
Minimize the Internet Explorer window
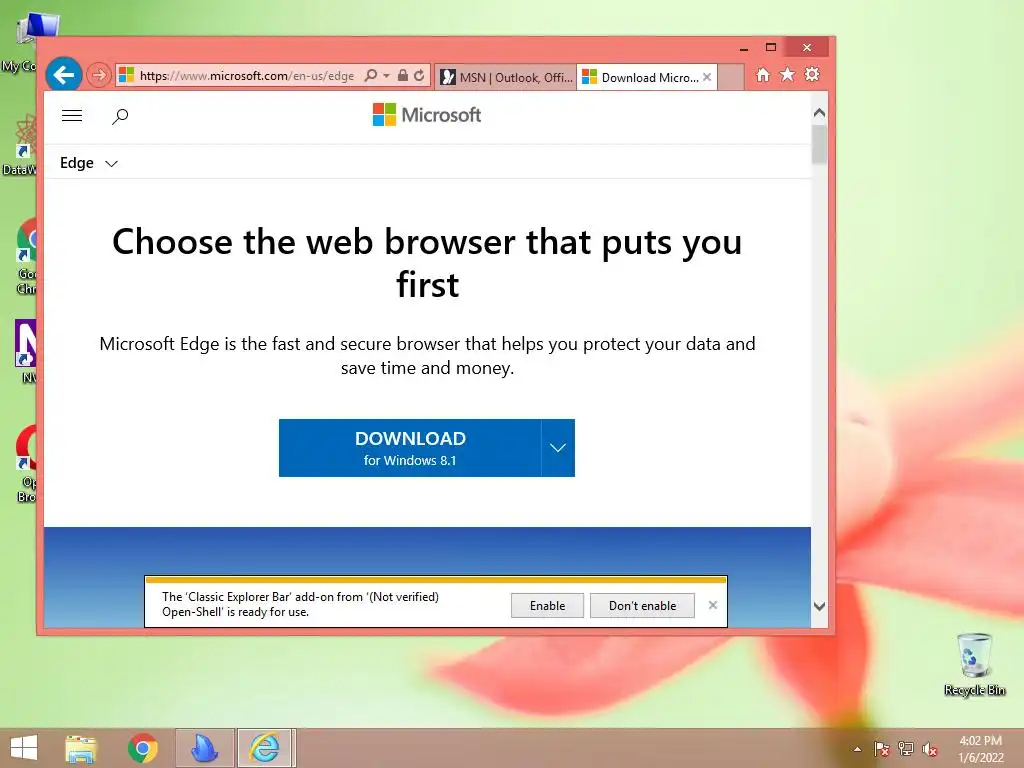coord(744,48)
